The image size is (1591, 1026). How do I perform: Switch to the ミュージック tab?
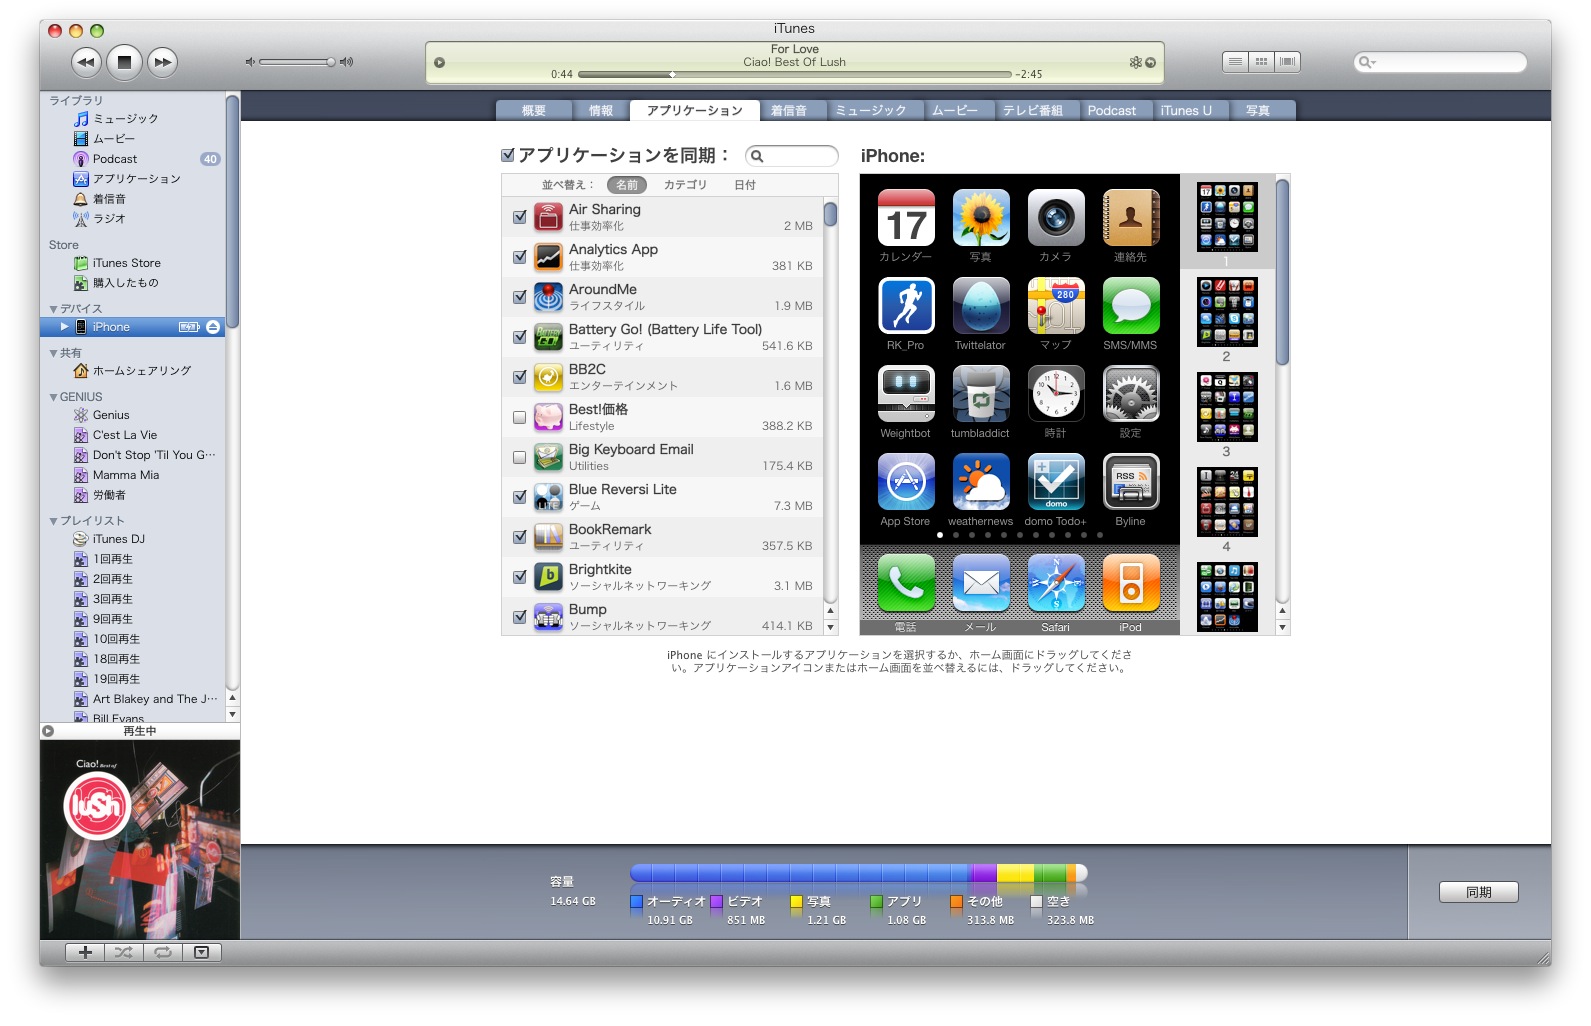pyautogui.click(x=871, y=111)
